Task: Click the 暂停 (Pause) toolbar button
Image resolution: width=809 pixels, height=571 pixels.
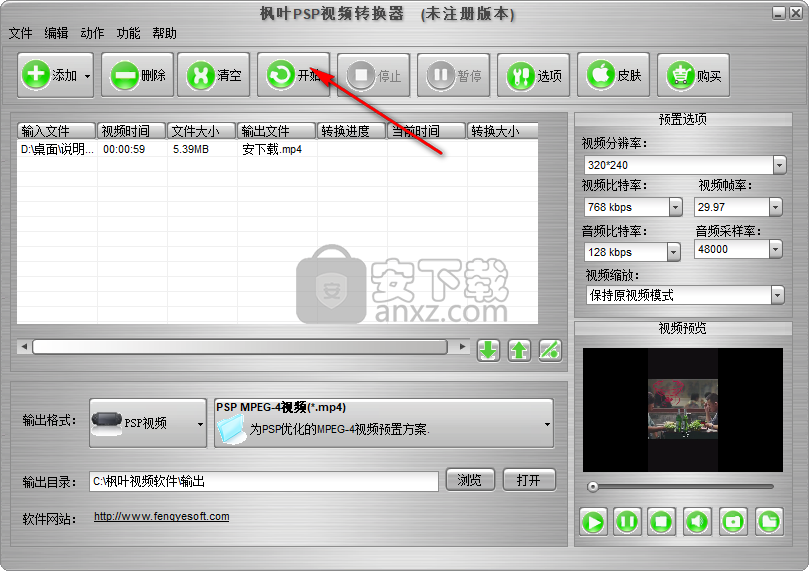Action: pos(454,75)
